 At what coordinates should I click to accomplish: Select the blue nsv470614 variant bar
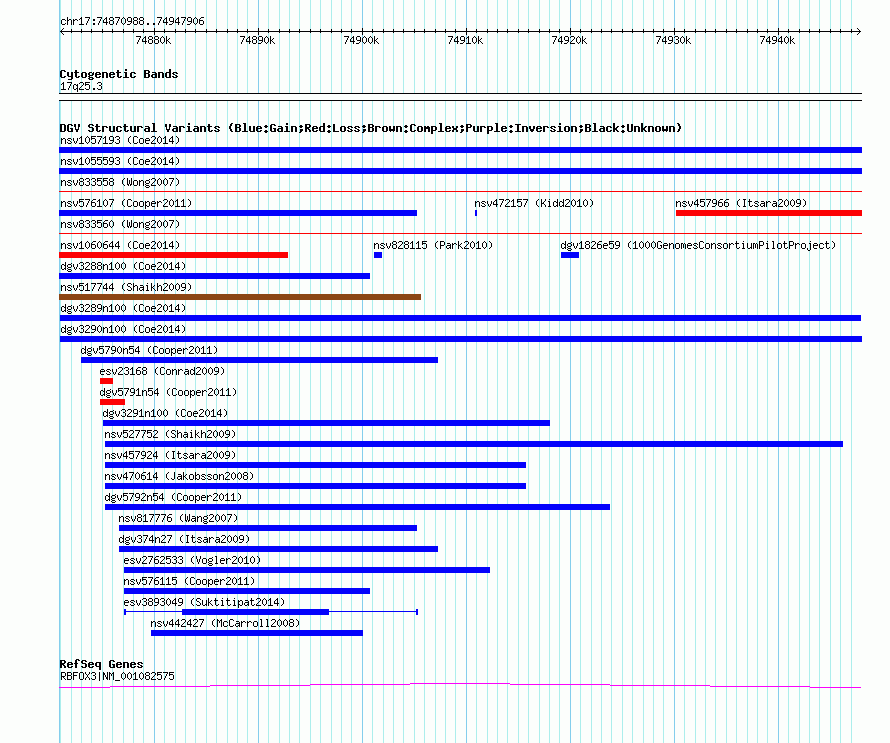click(x=316, y=486)
